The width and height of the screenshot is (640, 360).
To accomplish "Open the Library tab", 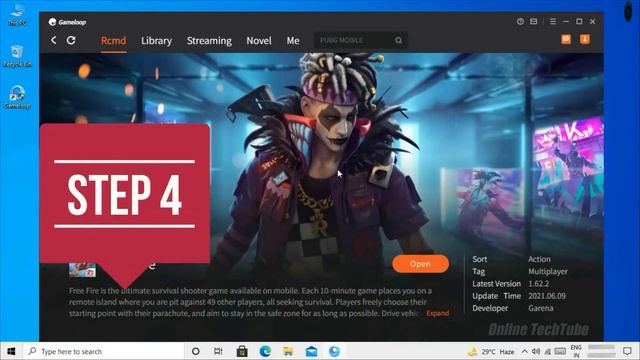I will click(x=156, y=40).
